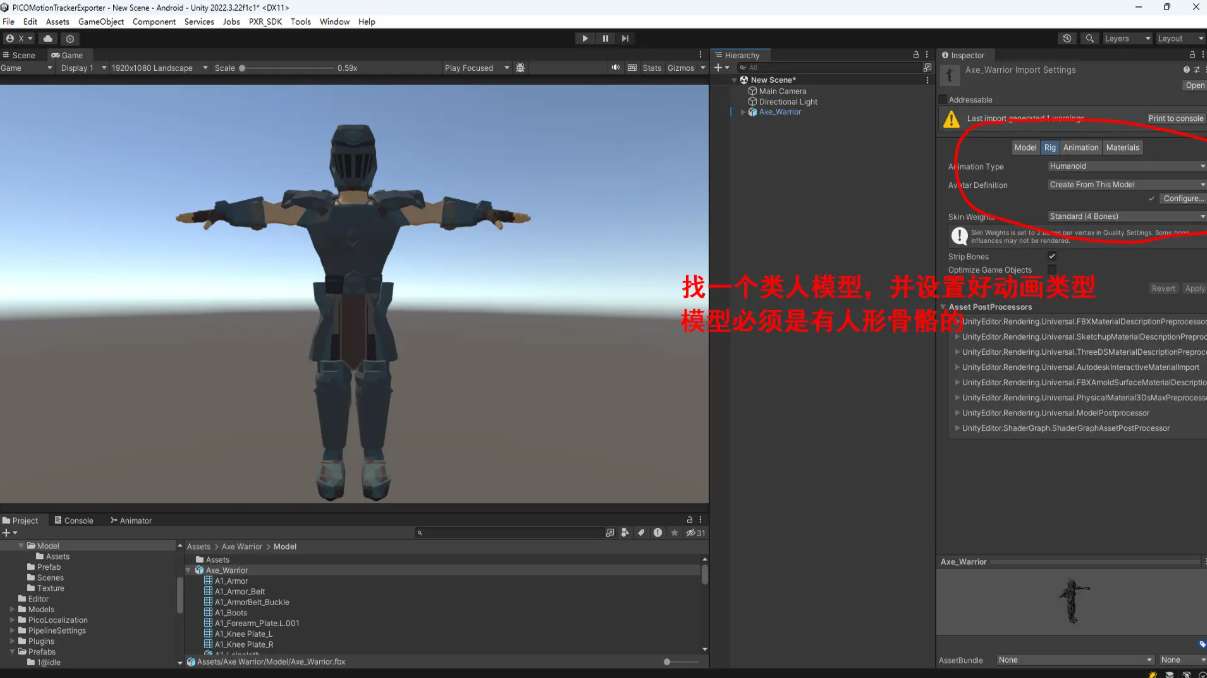The image size is (1207, 678).
Task: Click the Configure... button
Action: coord(1182,199)
